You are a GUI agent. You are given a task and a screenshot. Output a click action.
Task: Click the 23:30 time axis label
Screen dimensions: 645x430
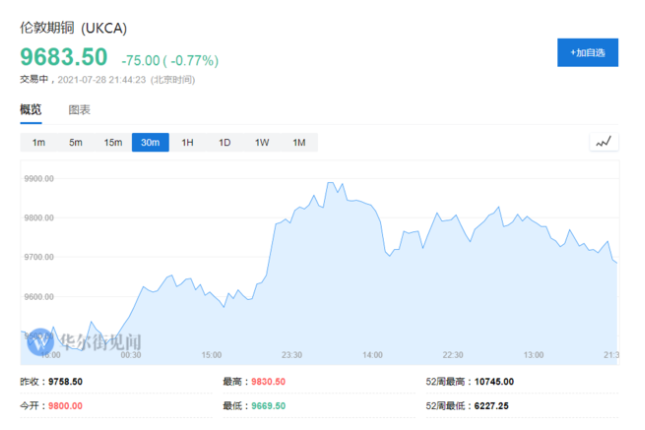(292, 354)
